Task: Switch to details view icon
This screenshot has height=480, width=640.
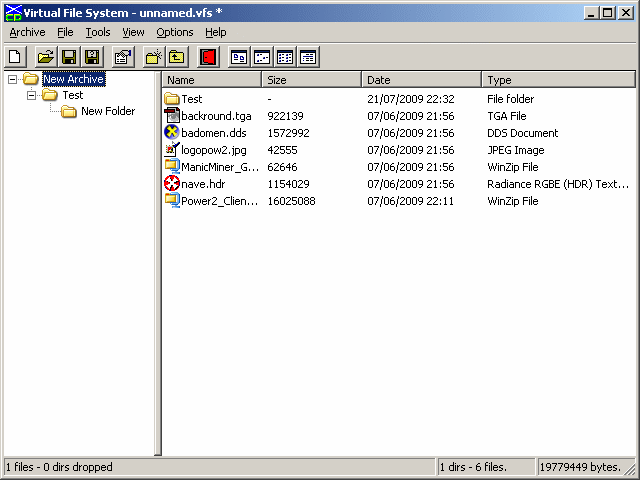Action: click(x=308, y=57)
